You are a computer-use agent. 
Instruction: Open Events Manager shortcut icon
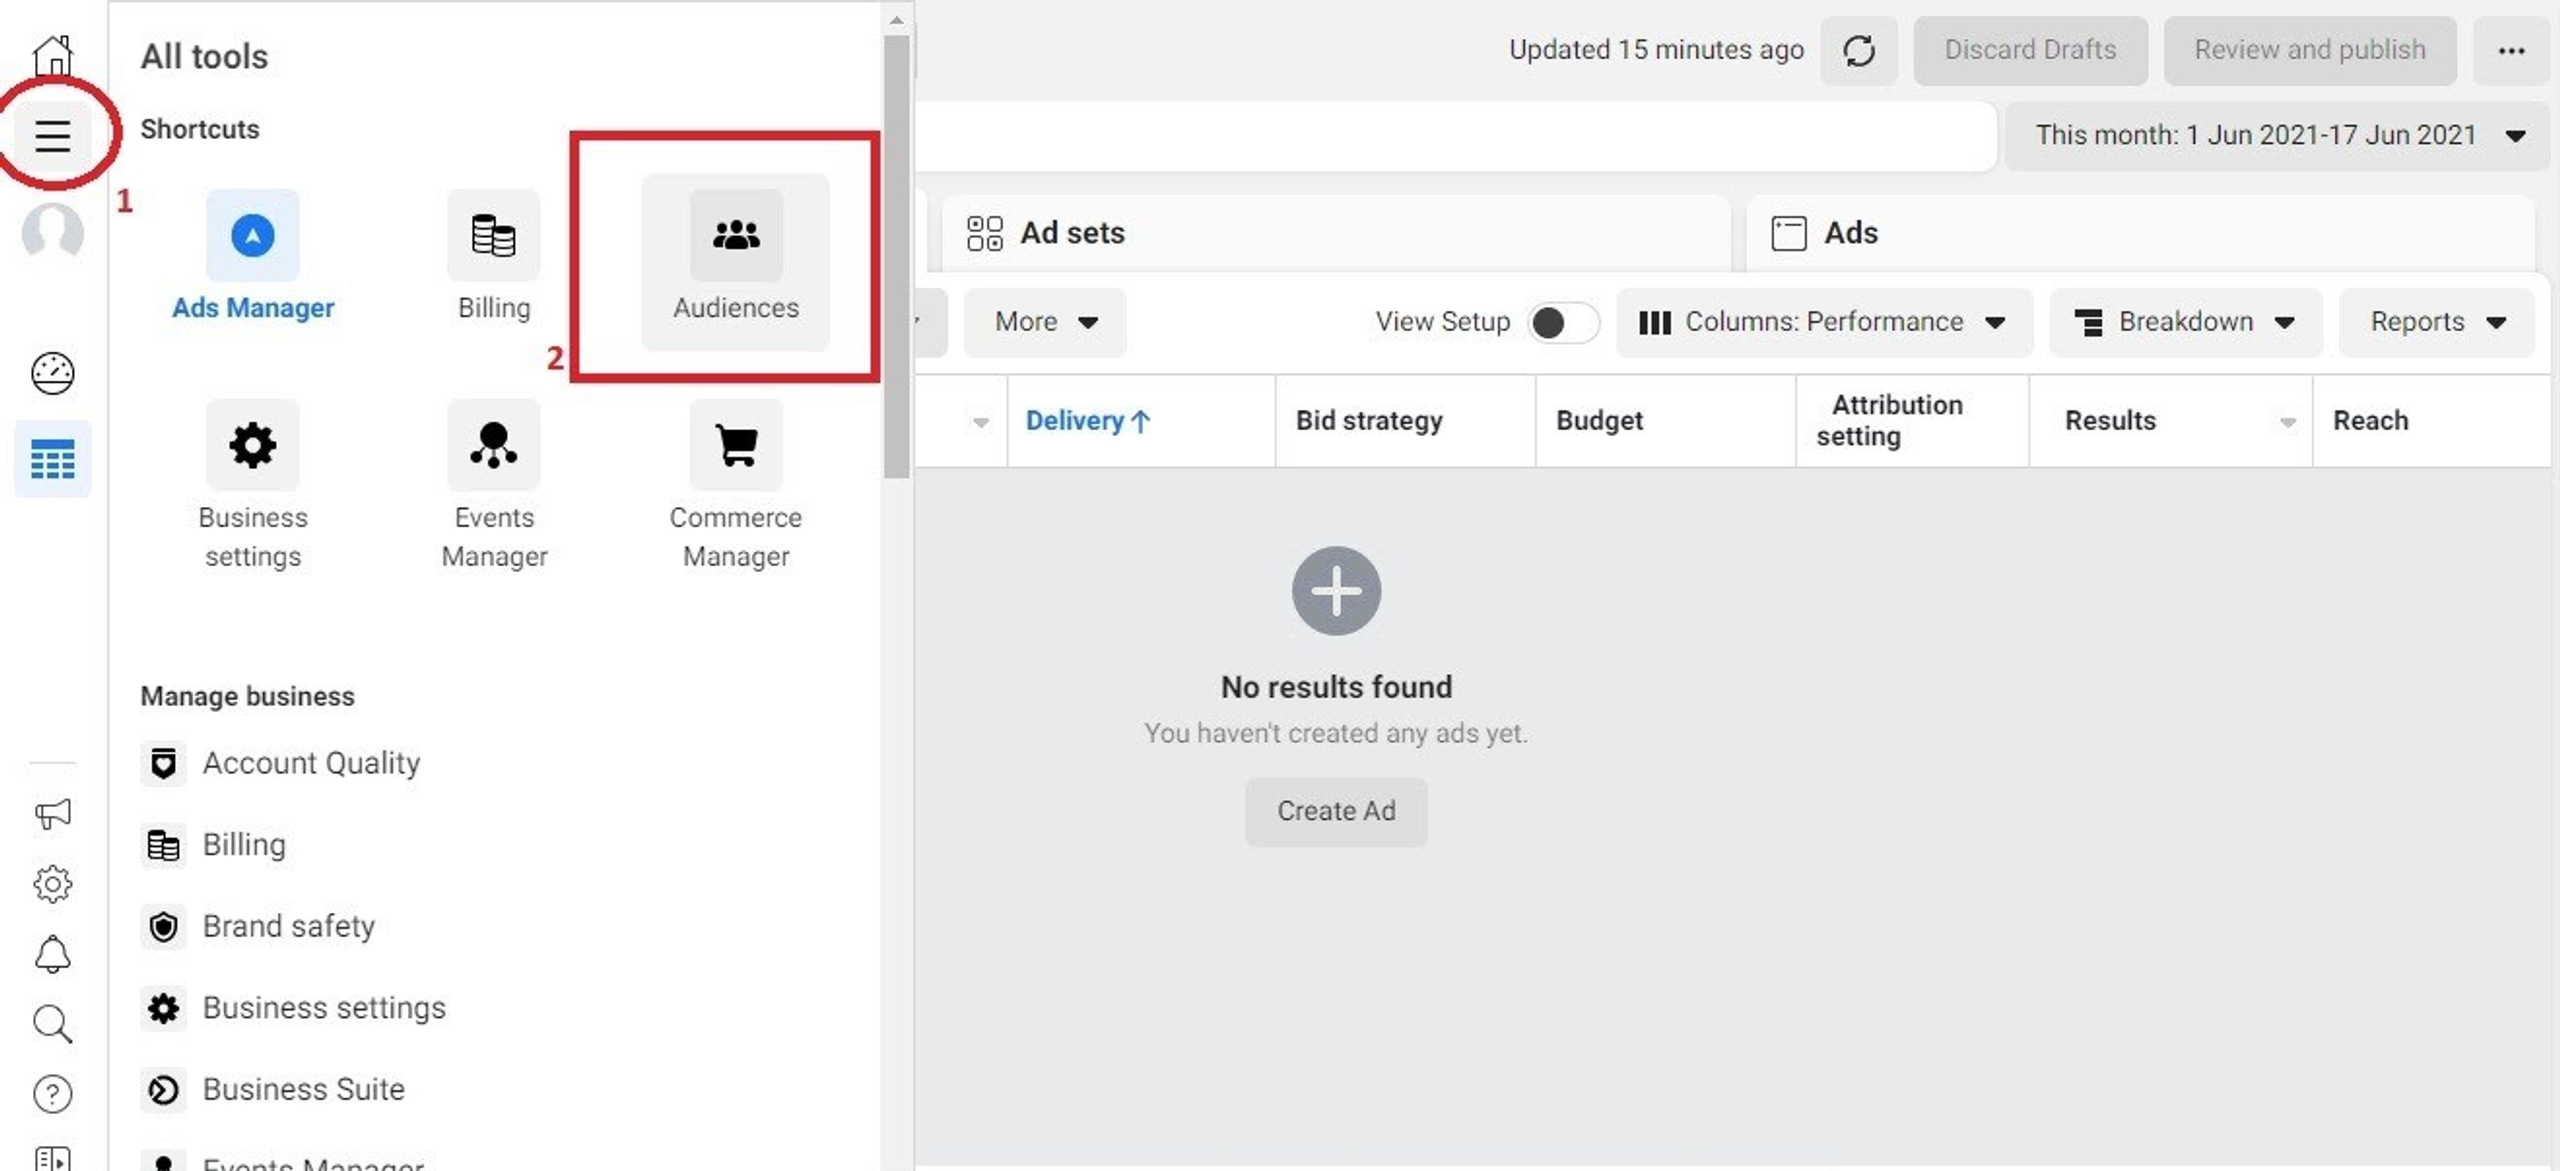point(493,446)
